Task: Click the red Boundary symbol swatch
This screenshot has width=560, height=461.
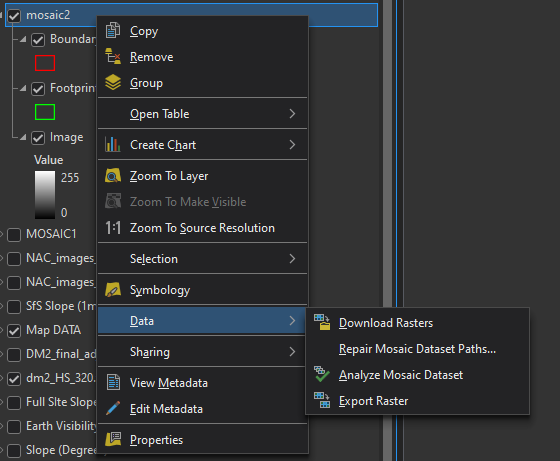Action: point(45,63)
